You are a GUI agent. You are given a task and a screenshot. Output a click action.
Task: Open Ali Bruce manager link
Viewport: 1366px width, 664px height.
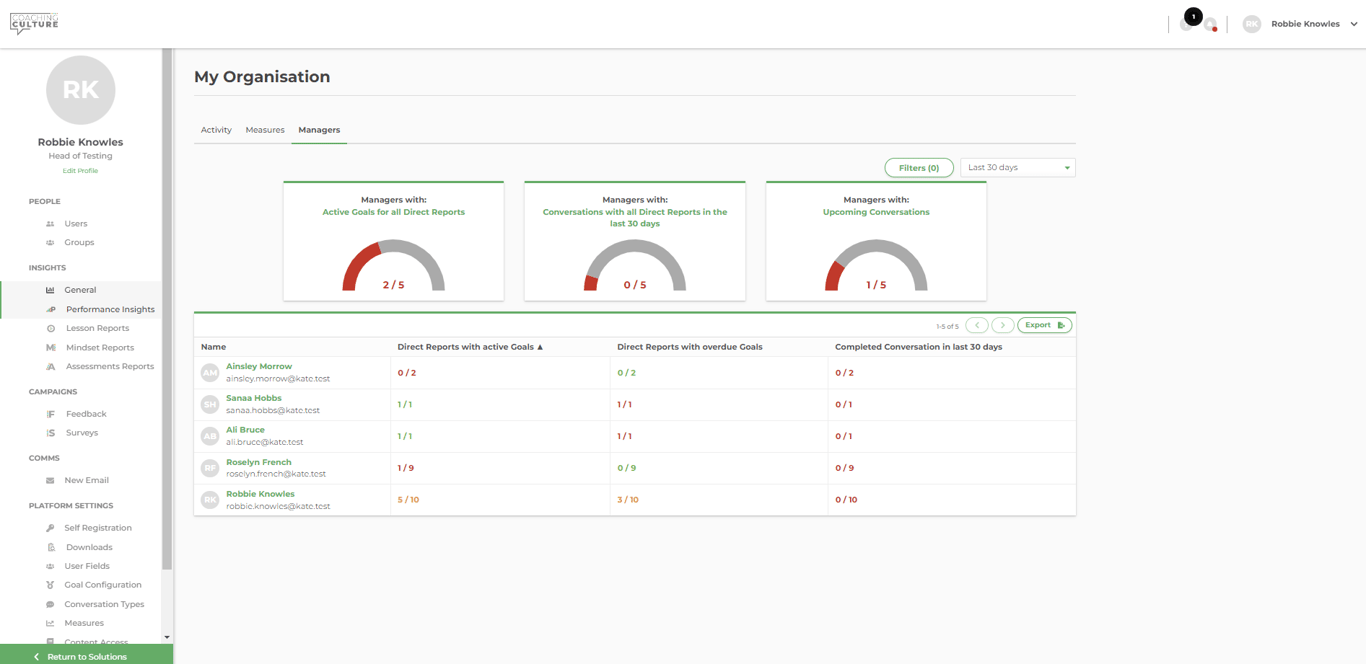[245, 430]
